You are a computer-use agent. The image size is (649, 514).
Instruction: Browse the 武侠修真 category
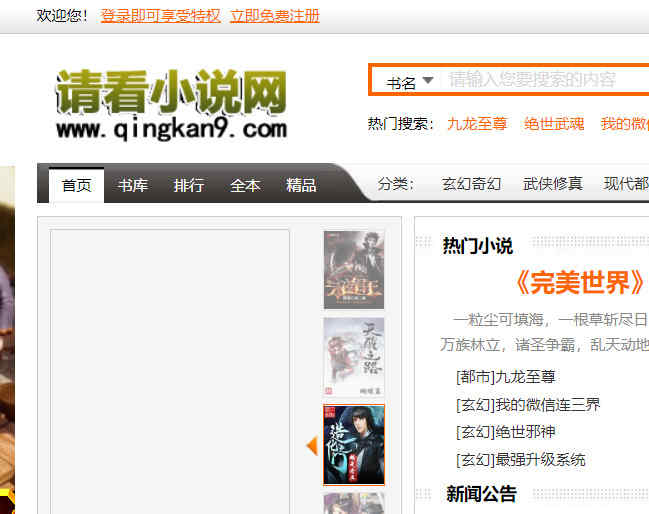pyautogui.click(x=553, y=184)
